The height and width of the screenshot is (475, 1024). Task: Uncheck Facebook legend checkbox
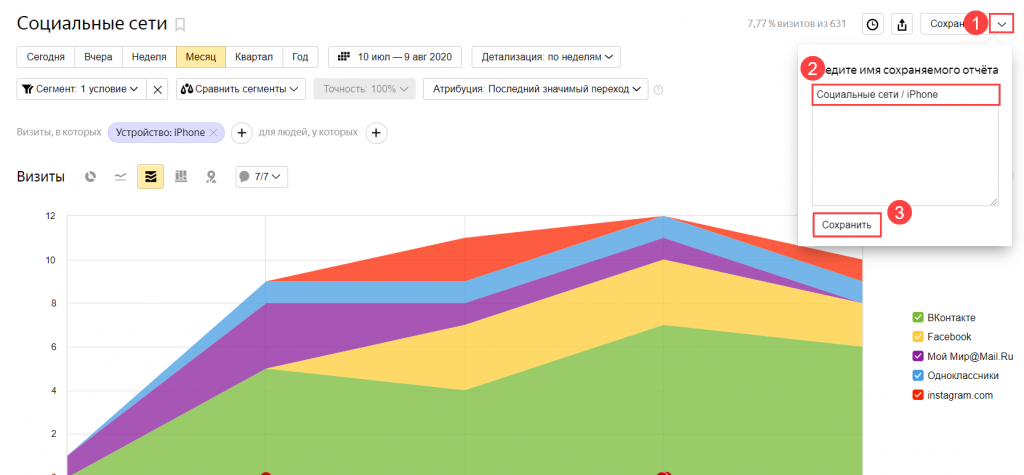tap(918, 337)
